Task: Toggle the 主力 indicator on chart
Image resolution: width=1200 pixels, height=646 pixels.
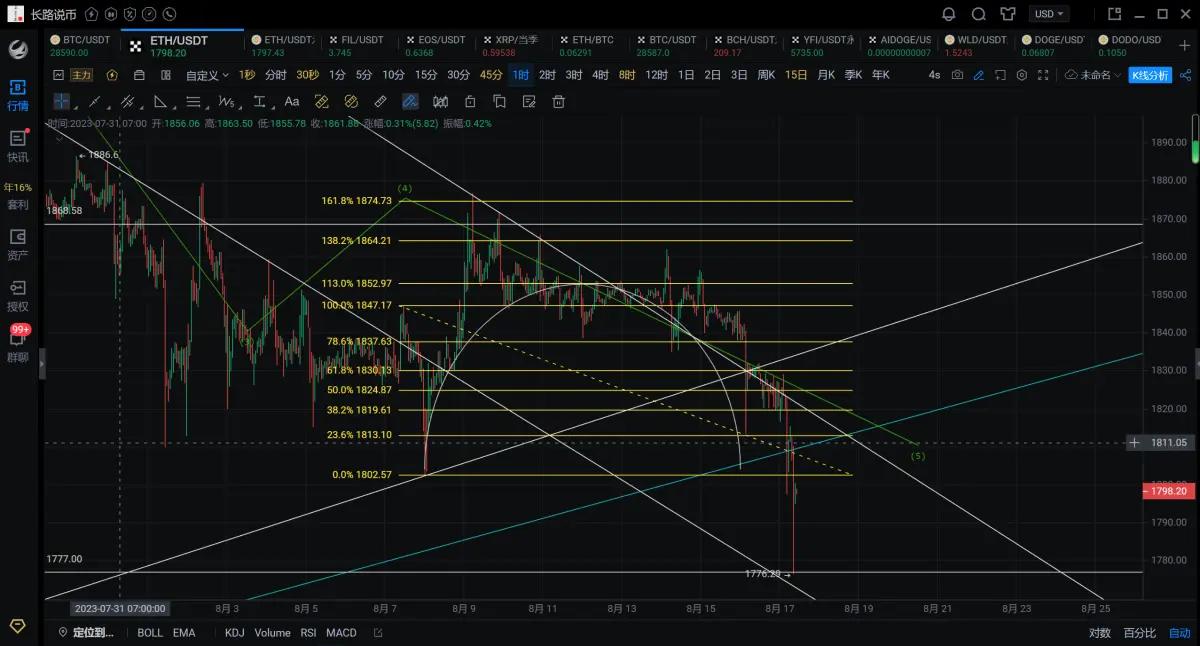Action: pos(81,75)
